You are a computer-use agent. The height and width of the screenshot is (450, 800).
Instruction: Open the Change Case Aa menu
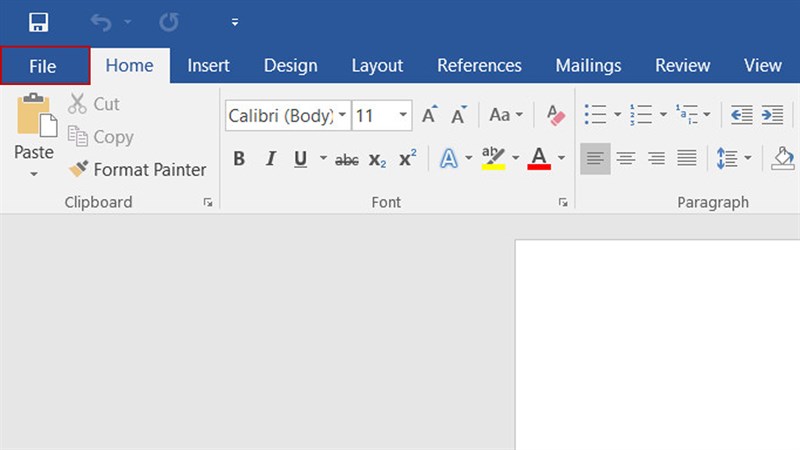[x=506, y=115]
